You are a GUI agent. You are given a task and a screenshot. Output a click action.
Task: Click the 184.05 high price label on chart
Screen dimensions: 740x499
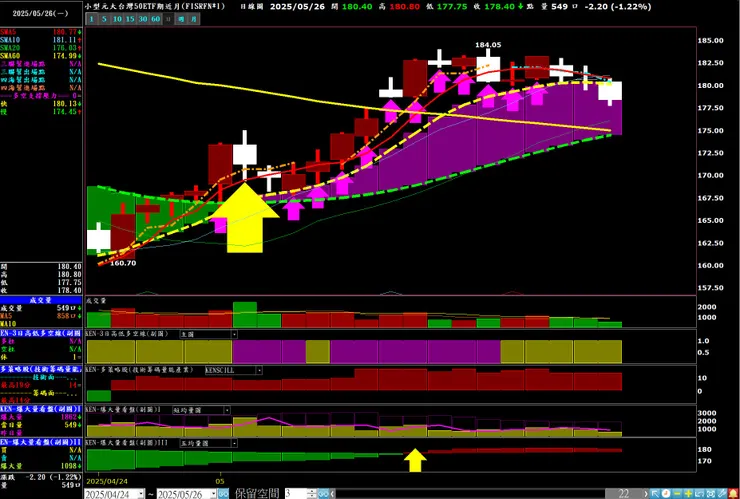pos(488,45)
